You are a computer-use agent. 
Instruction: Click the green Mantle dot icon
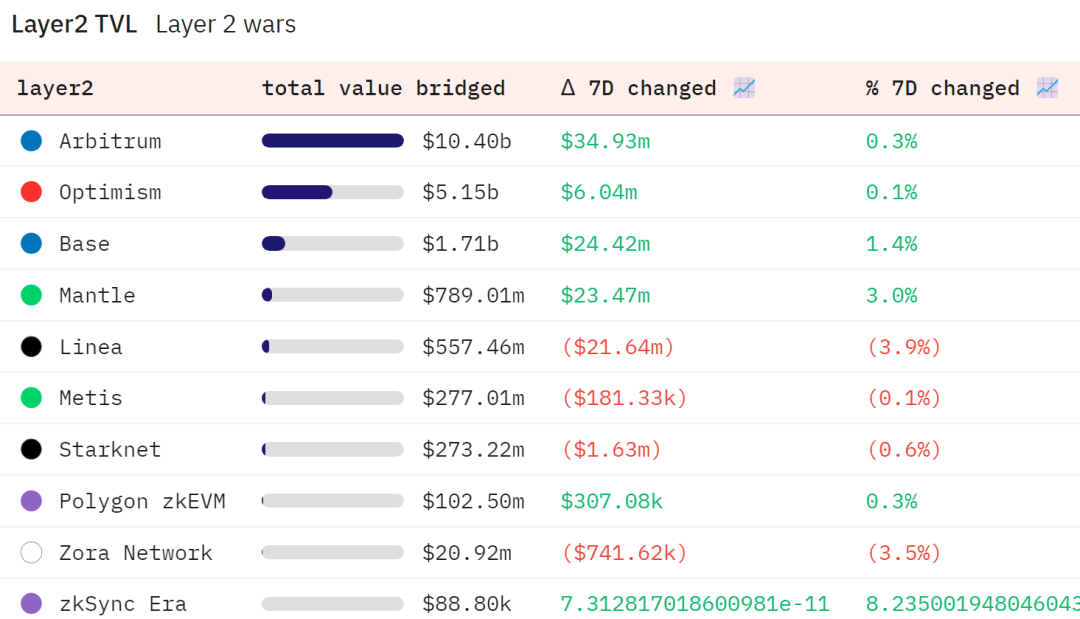point(31,295)
